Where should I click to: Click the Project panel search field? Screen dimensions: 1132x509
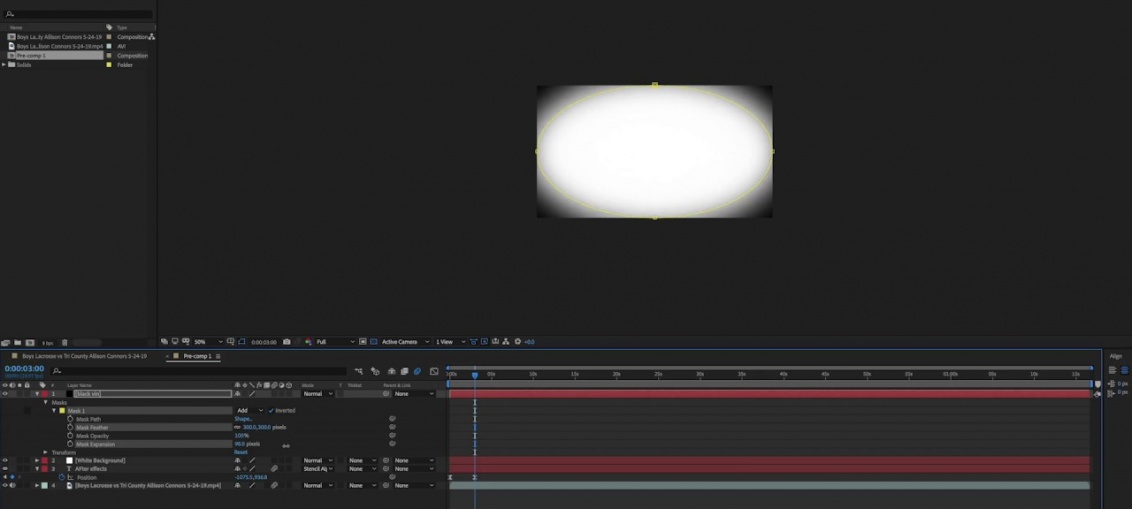click(79, 14)
